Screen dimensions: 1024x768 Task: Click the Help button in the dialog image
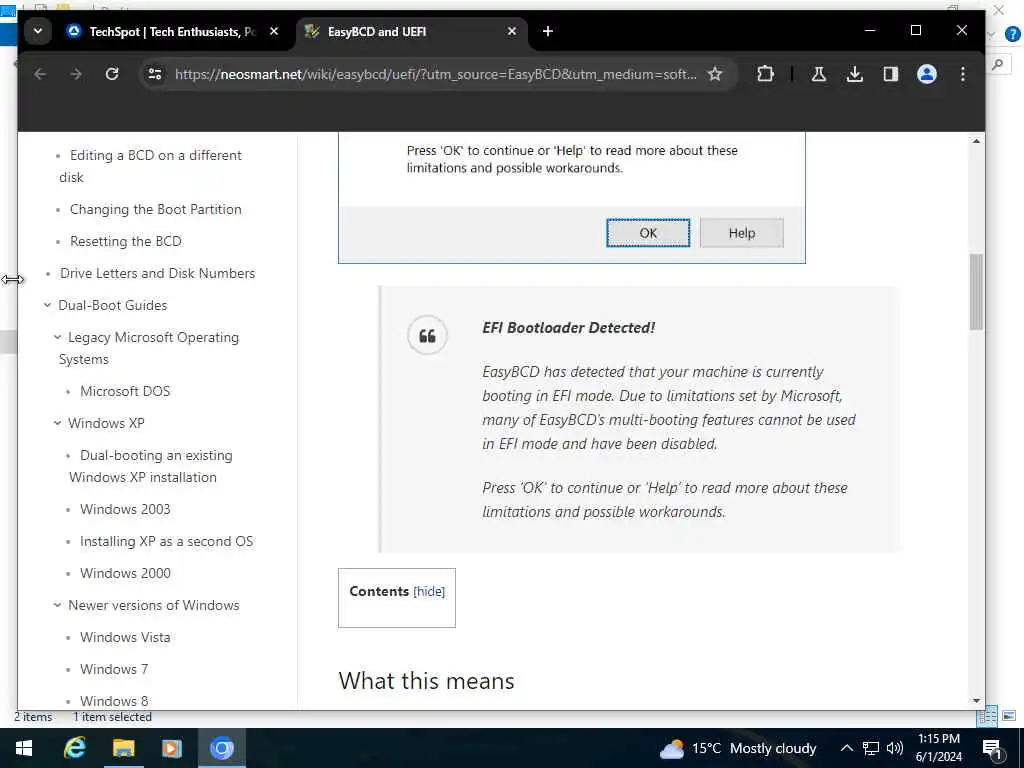[x=742, y=233]
